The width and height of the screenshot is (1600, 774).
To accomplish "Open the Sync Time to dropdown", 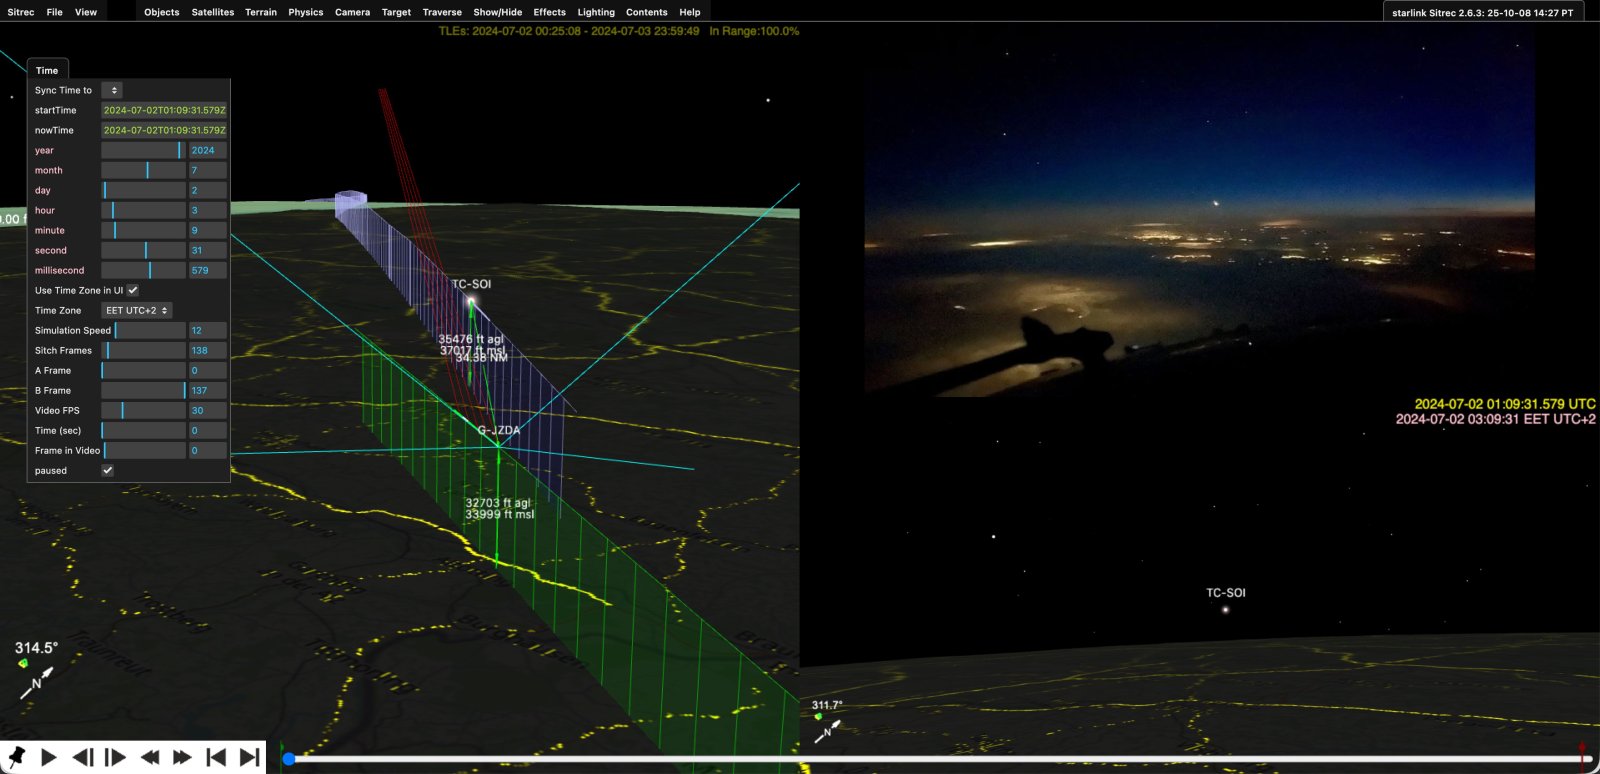I will pyautogui.click(x=111, y=90).
